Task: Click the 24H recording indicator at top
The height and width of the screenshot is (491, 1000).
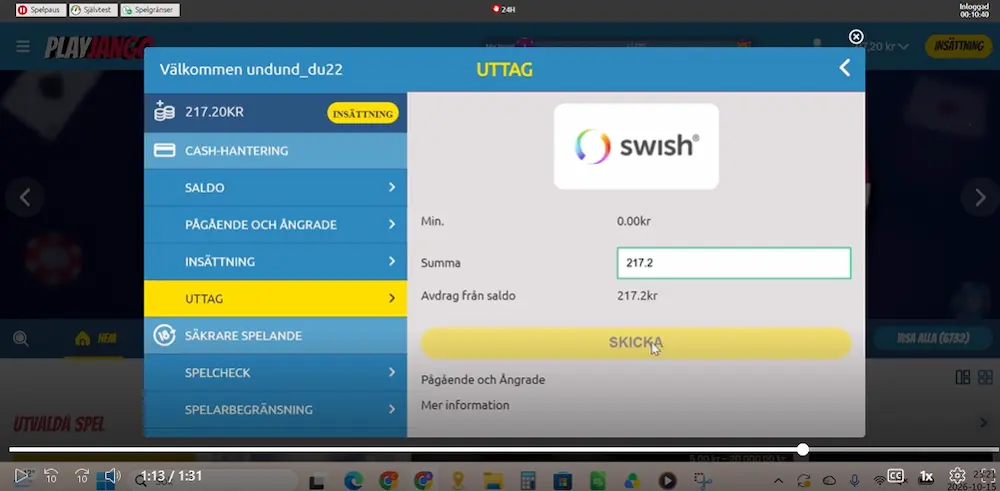Action: click(504, 10)
